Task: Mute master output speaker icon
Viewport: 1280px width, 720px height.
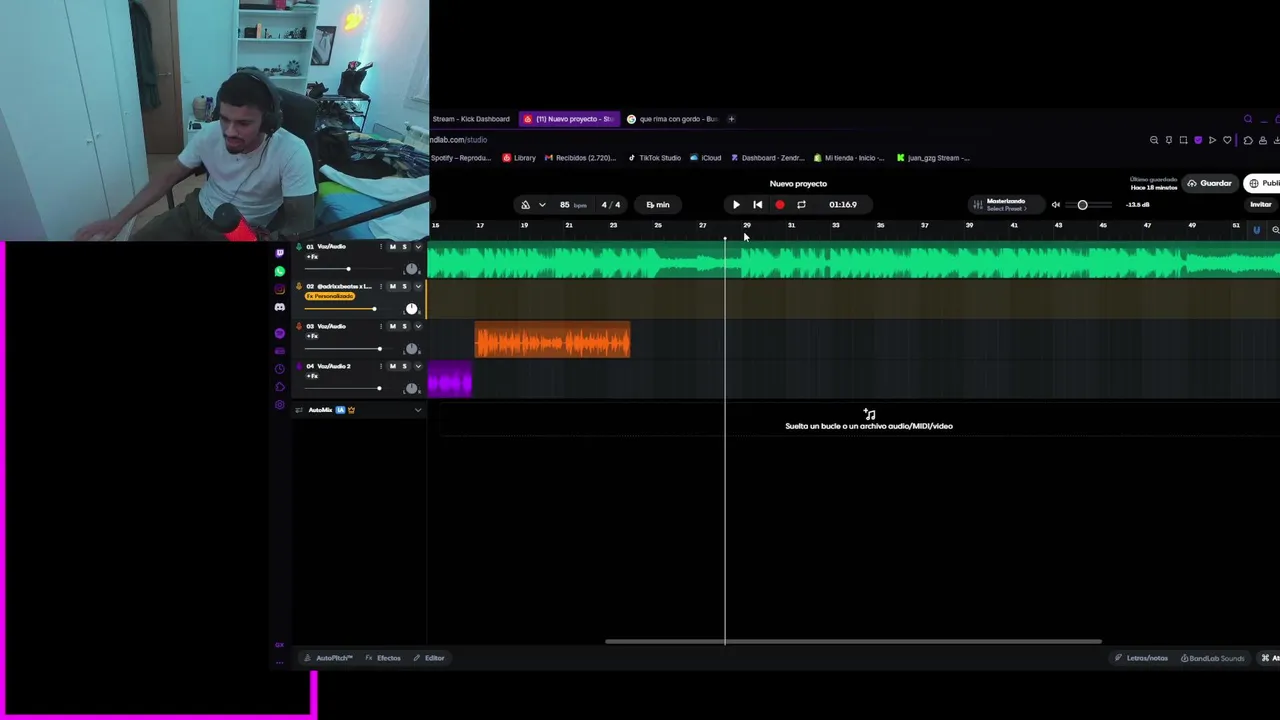Action: pos(1055,205)
